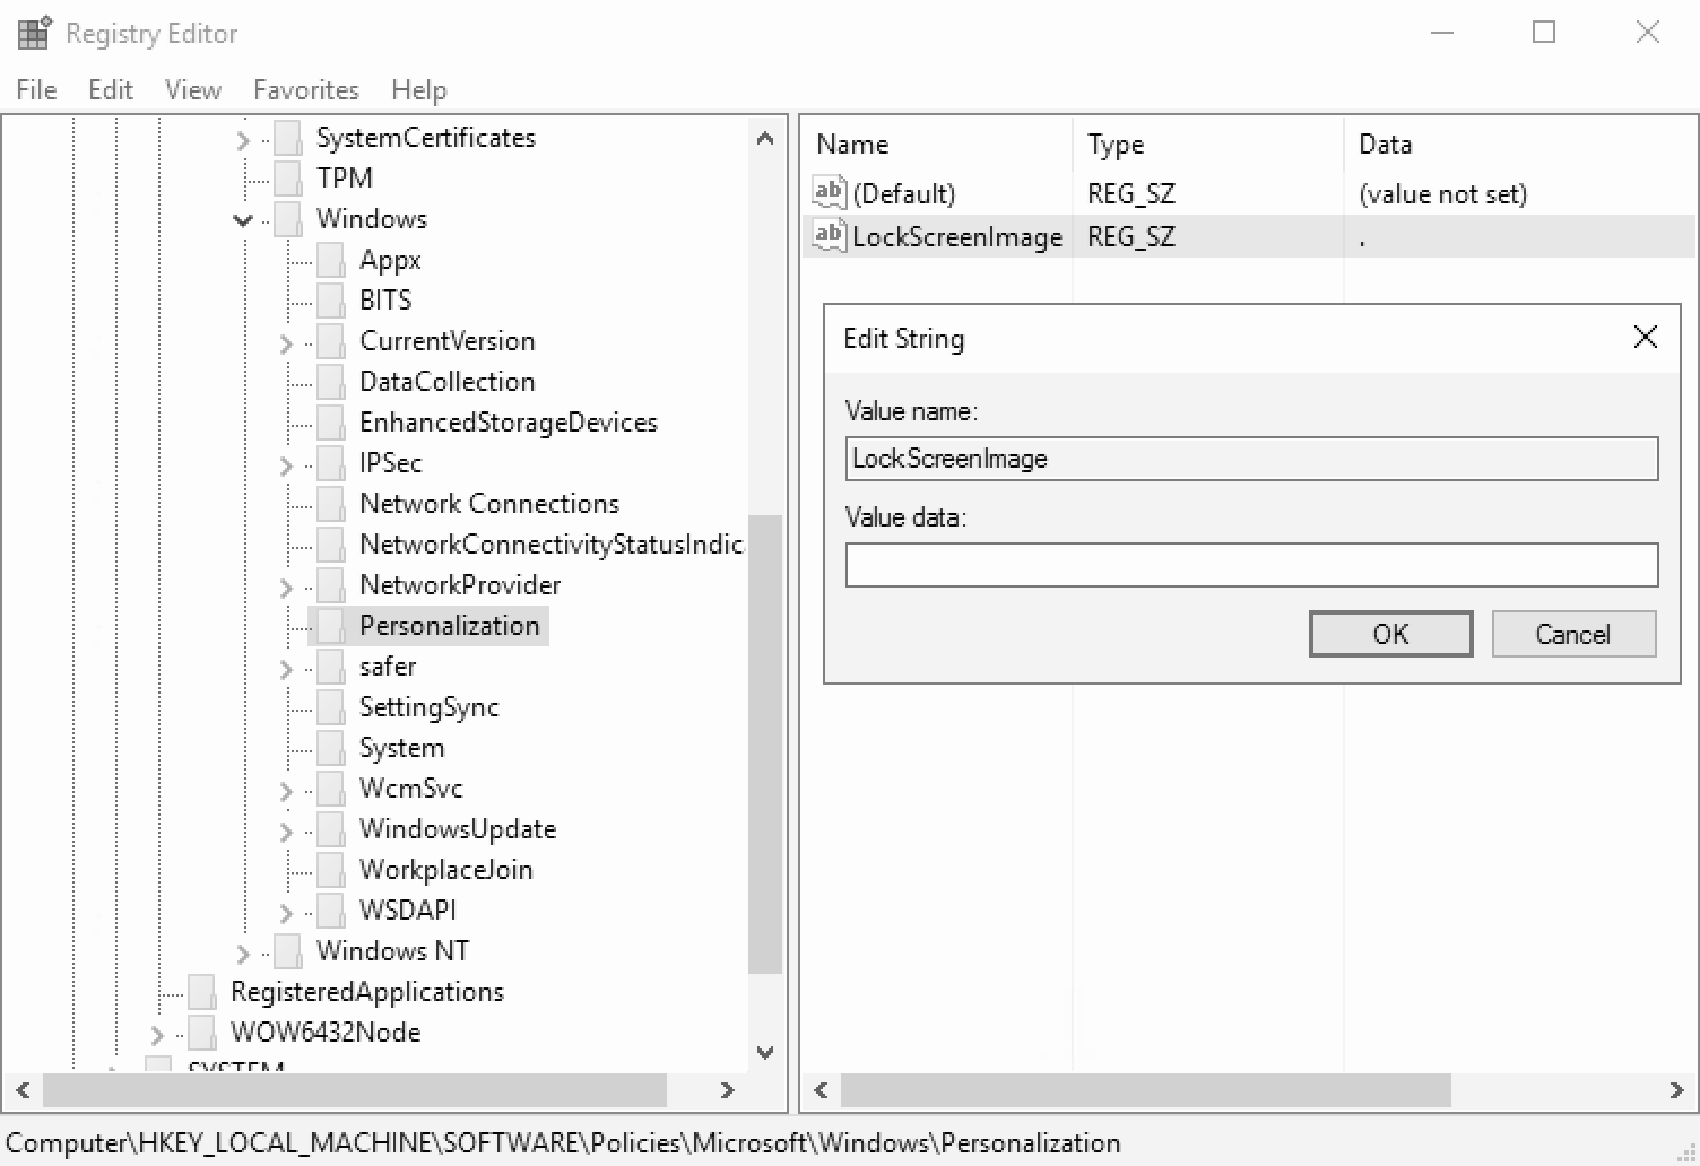
Task: Open the Favorites menu
Action: point(305,90)
